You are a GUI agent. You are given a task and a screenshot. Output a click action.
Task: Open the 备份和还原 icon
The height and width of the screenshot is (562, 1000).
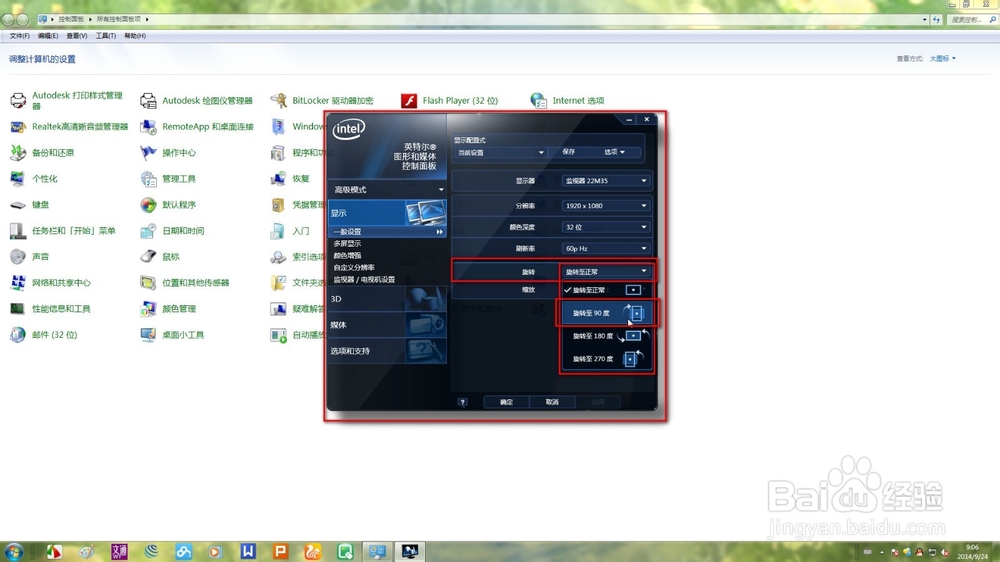click(18, 152)
